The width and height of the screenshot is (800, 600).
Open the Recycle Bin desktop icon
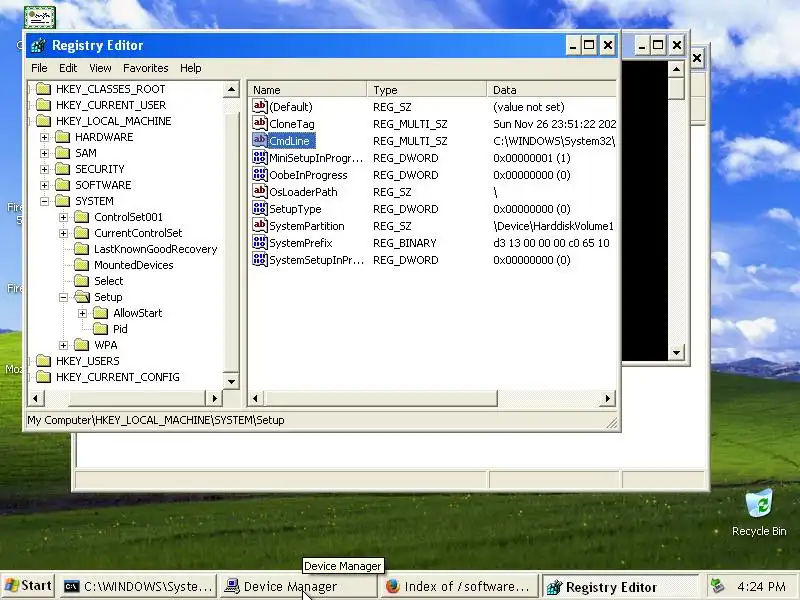pyautogui.click(x=759, y=512)
